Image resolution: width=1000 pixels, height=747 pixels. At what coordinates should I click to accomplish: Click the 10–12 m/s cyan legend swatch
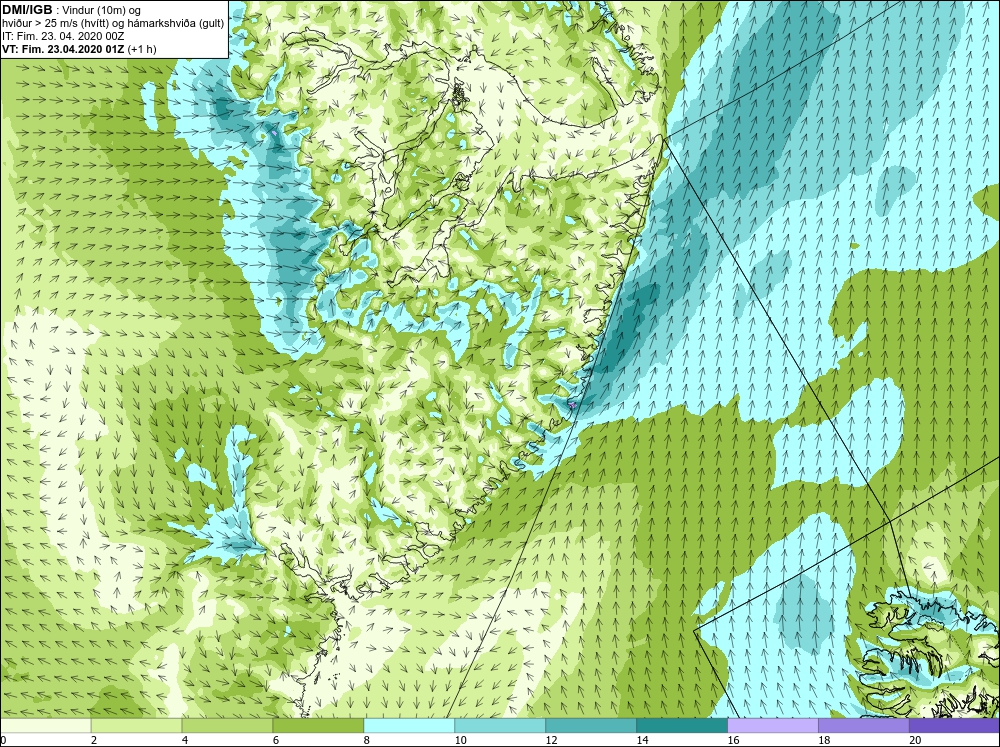point(500,725)
